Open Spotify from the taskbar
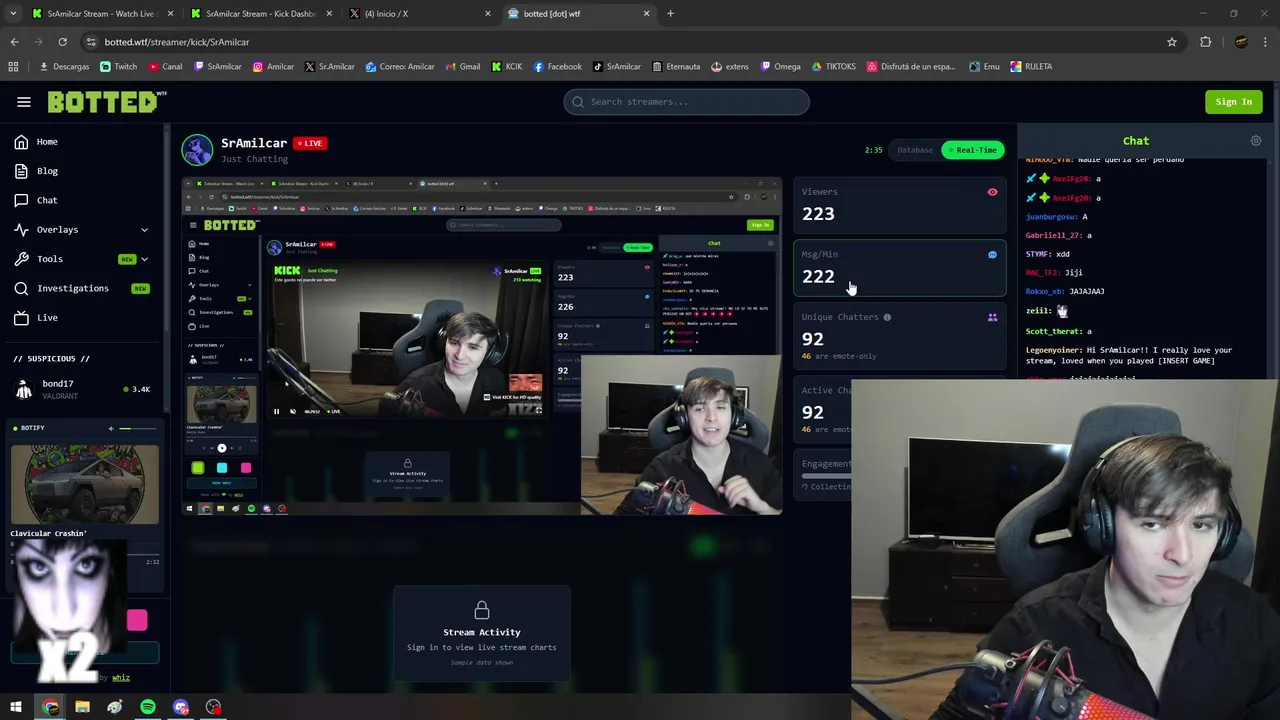Image resolution: width=1280 pixels, height=720 pixels. [148, 707]
